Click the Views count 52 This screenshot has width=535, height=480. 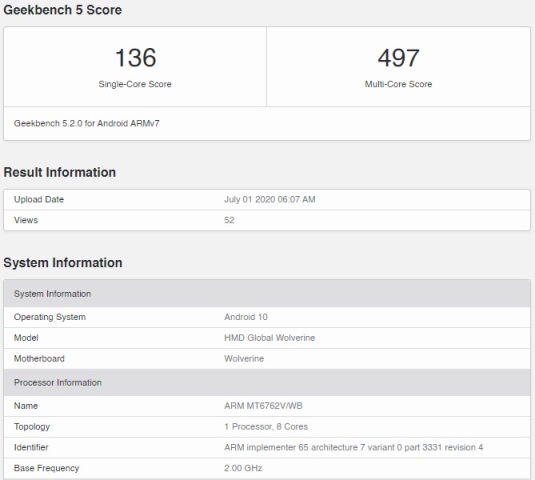229,220
